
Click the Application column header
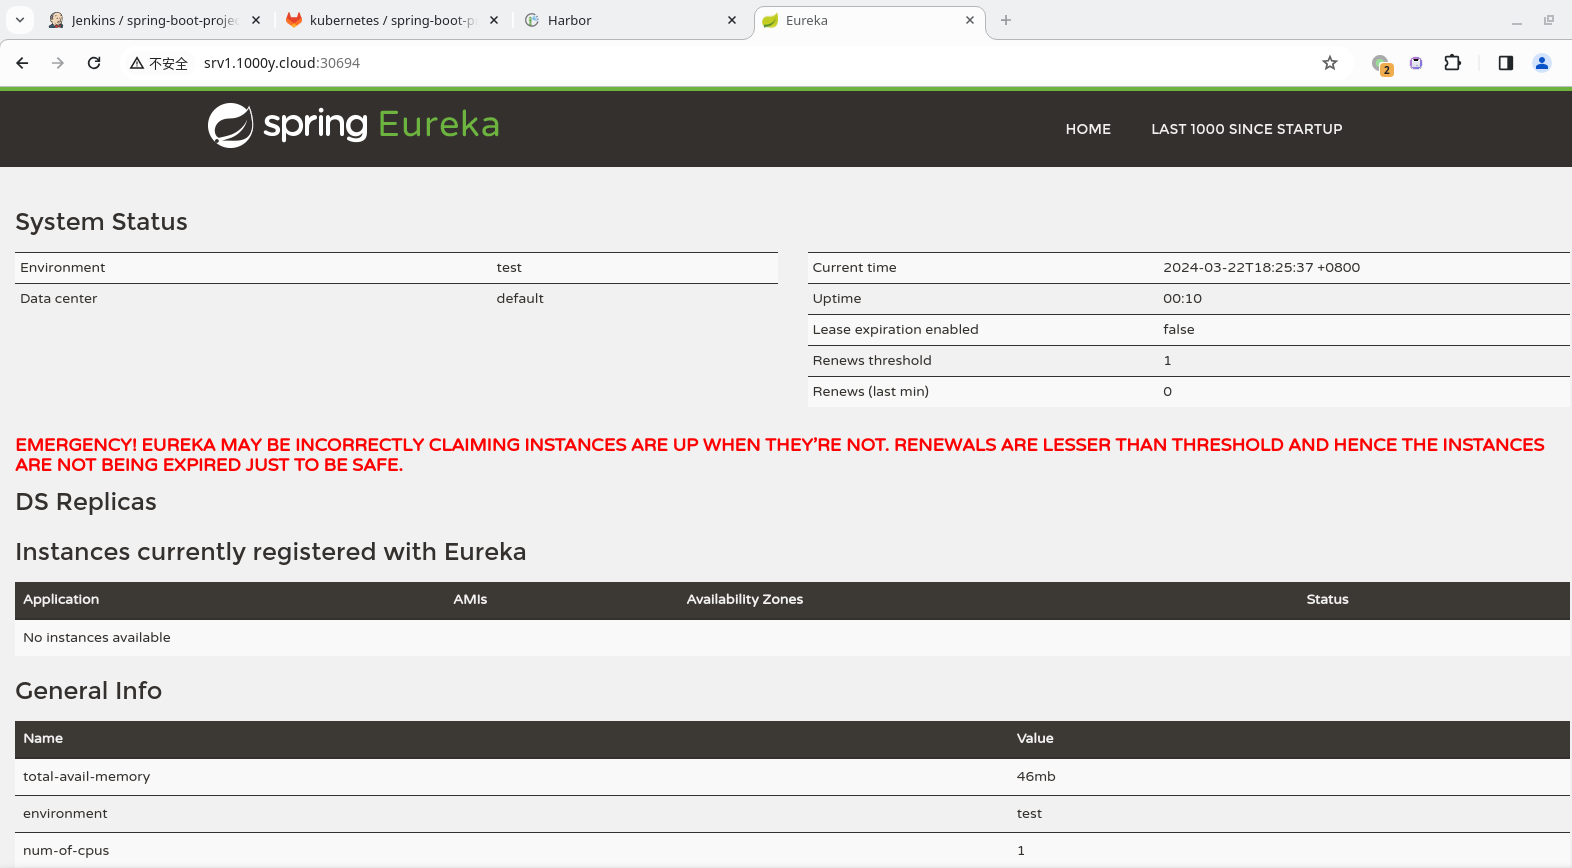(x=61, y=599)
